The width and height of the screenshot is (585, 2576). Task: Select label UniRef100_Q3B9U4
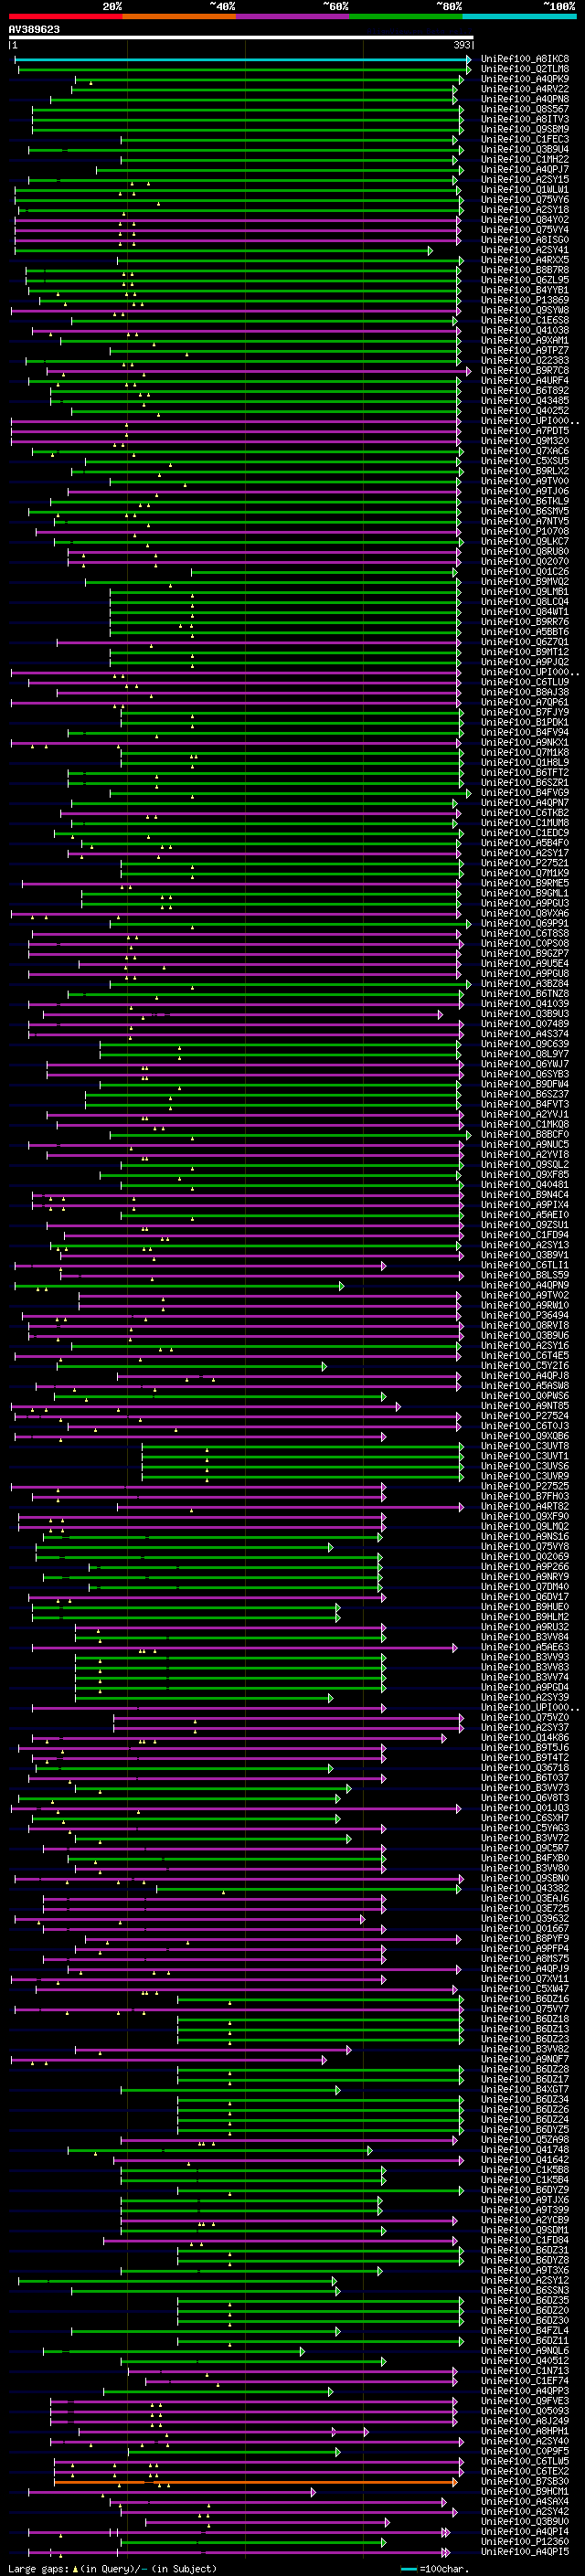(525, 149)
